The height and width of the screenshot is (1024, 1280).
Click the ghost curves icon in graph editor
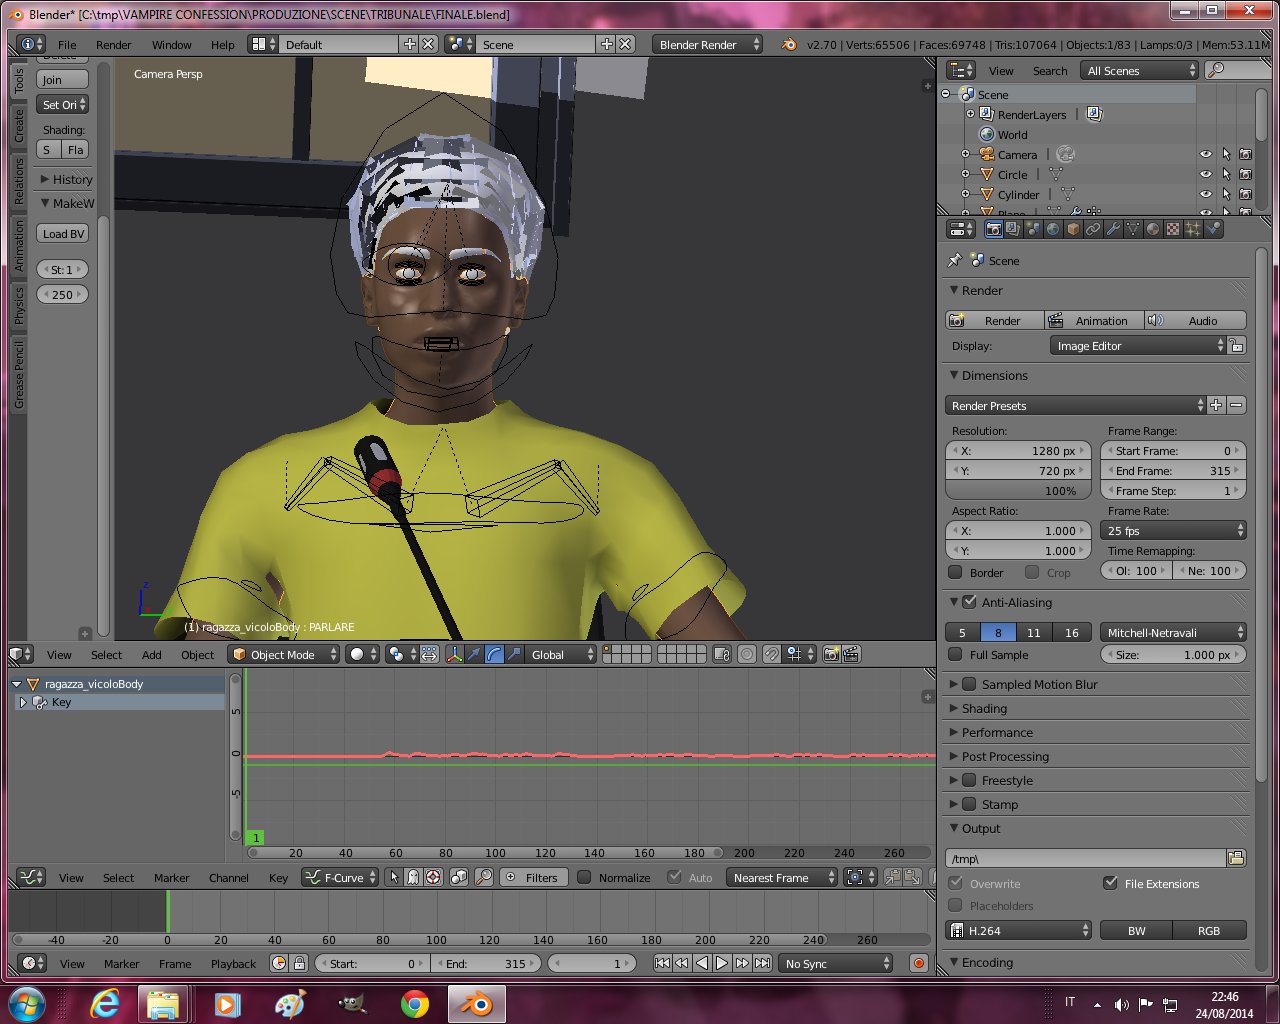point(412,877)
